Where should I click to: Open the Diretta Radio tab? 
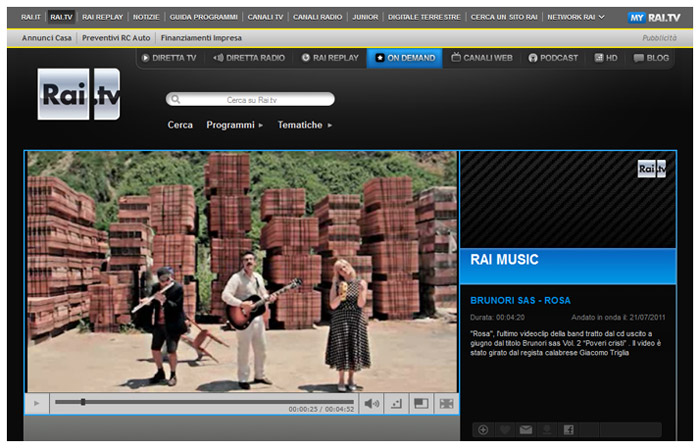pyautogui.click(x=249, y=58)
